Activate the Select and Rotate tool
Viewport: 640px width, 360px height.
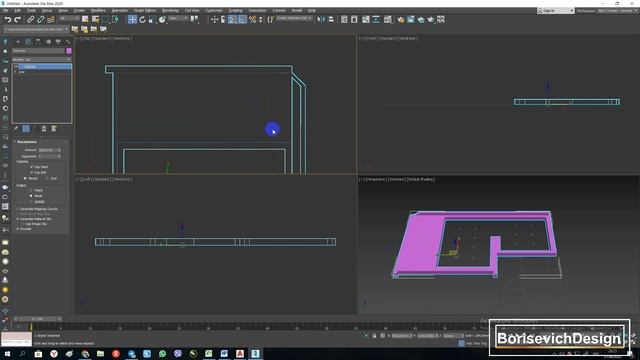coord(142,19)
